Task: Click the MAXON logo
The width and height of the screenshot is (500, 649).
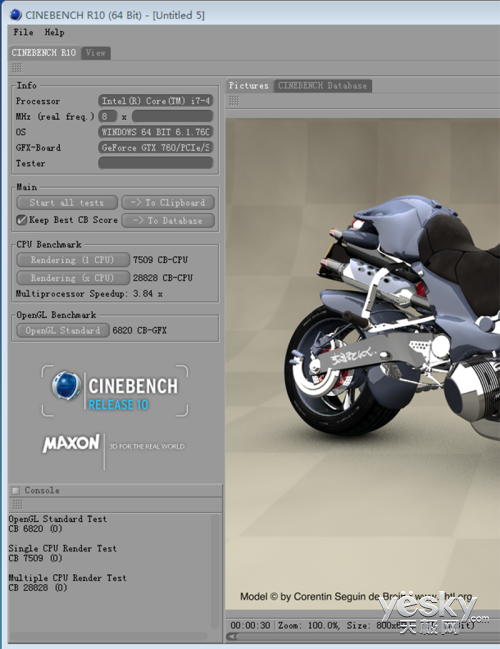Action: coord(71,443)
